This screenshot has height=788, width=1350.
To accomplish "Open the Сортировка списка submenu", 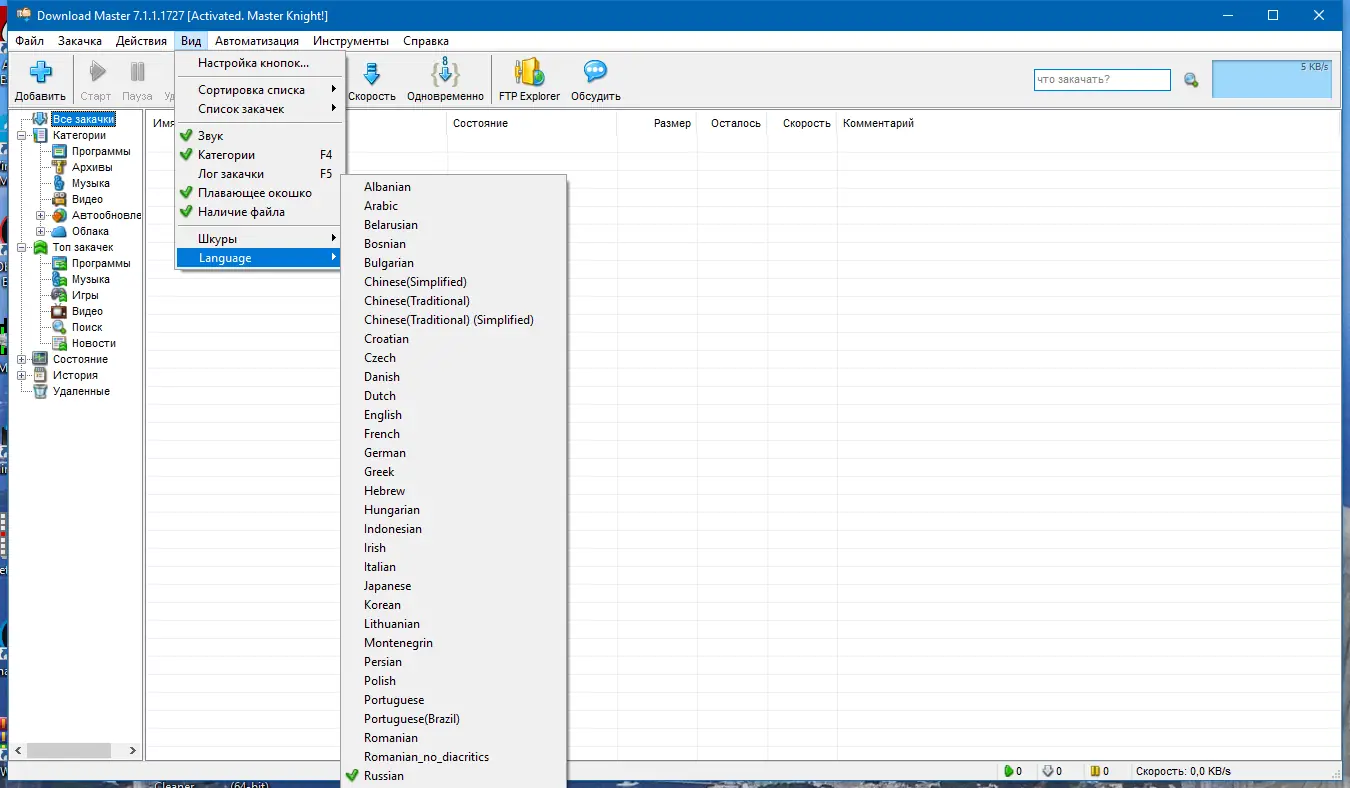I will point(260,90).
